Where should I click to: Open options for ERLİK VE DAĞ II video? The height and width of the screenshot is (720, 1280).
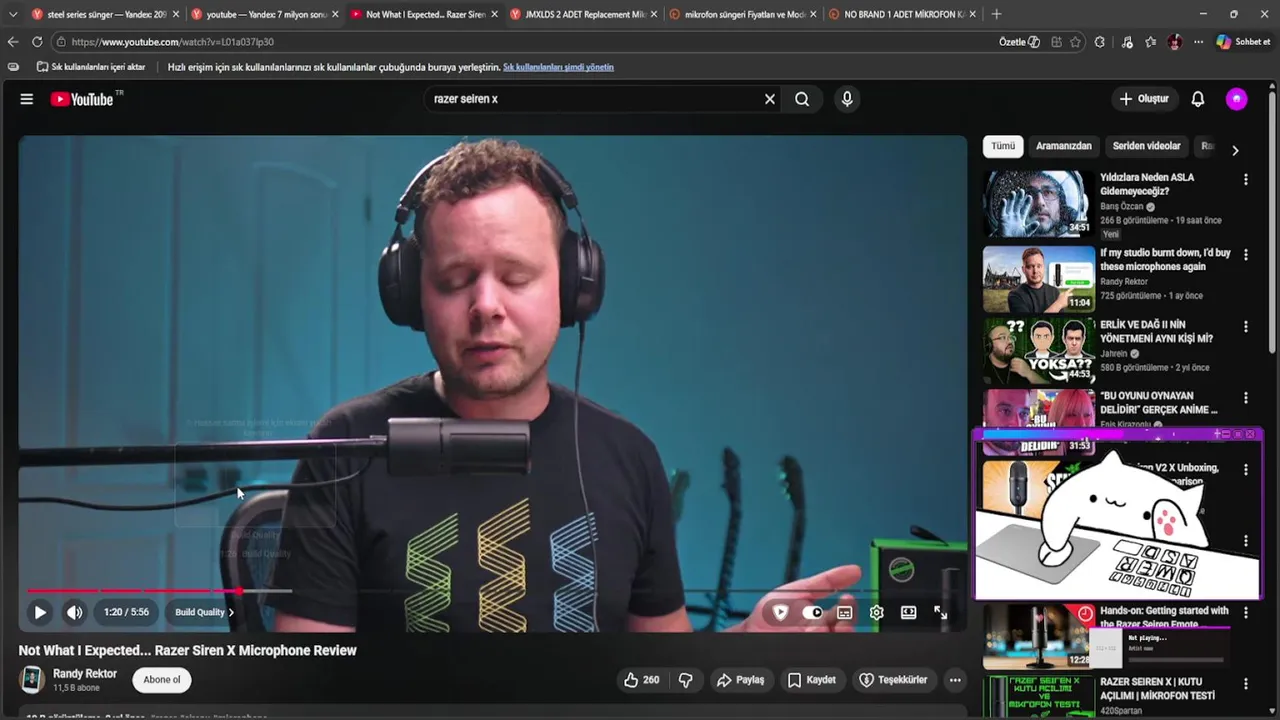pyautogui.click(x=1246, y=327)
